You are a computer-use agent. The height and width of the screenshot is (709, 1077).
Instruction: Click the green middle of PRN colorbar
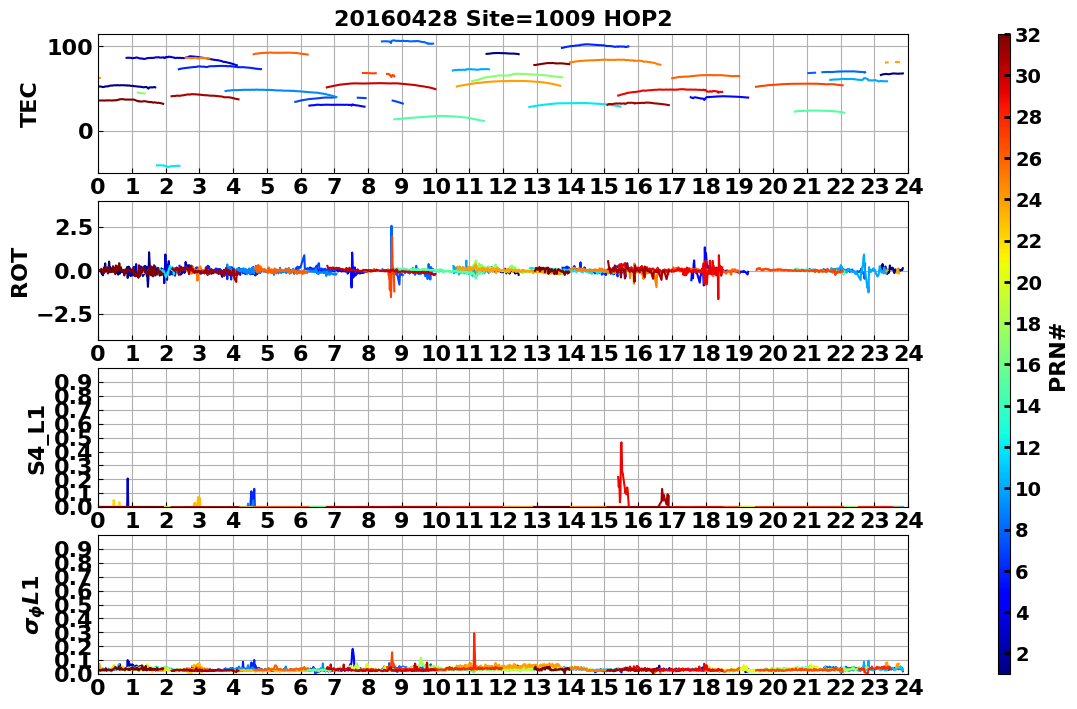tap(1004, 354)
